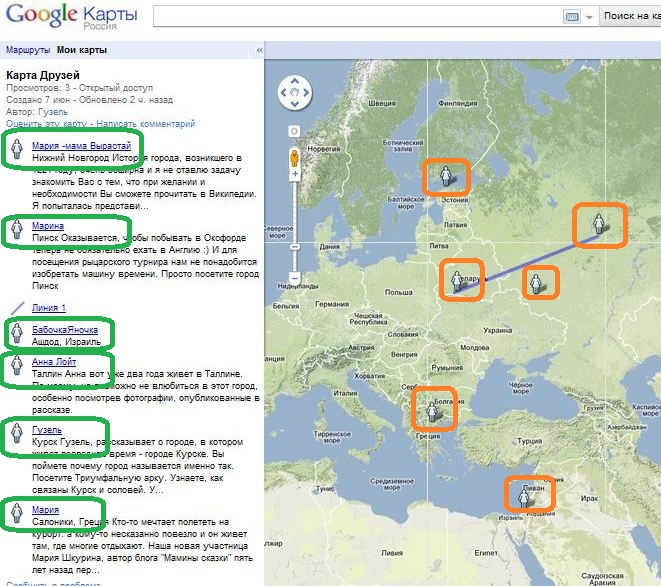Open Мария -мама Вырастай entry link

pos(81,146)
